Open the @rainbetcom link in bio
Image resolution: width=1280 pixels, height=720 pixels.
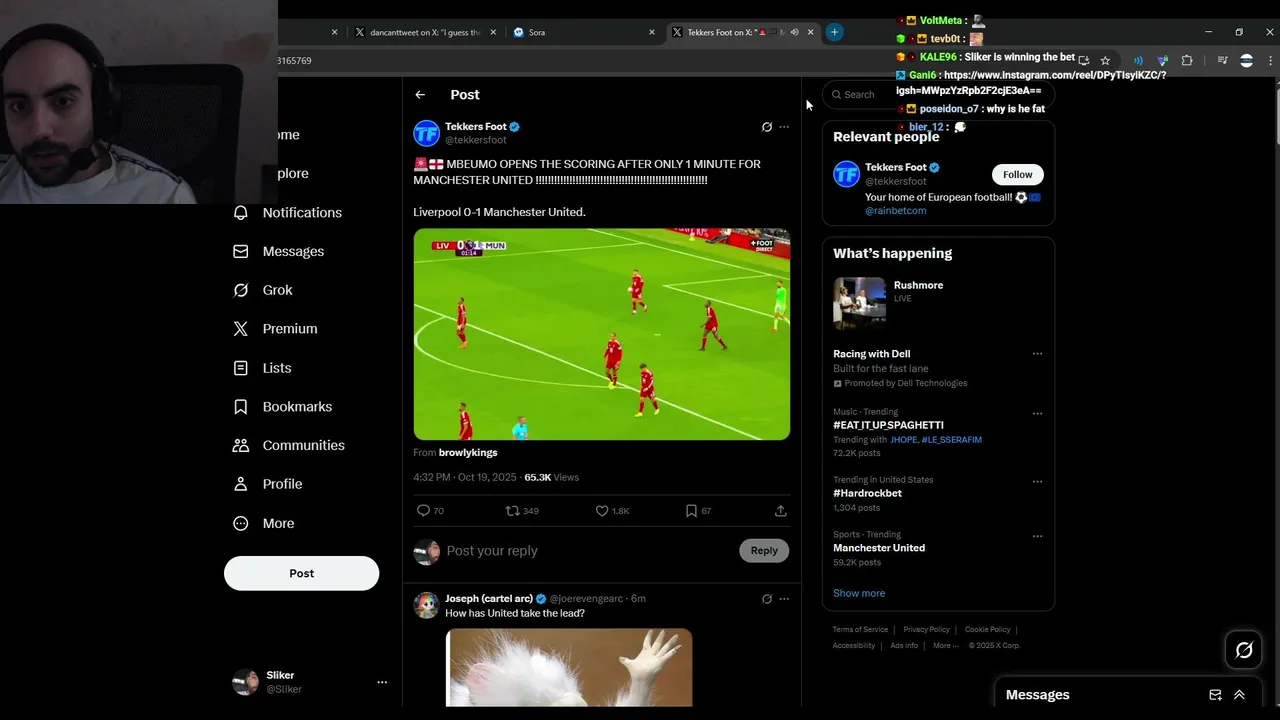[x=896, y=211]
